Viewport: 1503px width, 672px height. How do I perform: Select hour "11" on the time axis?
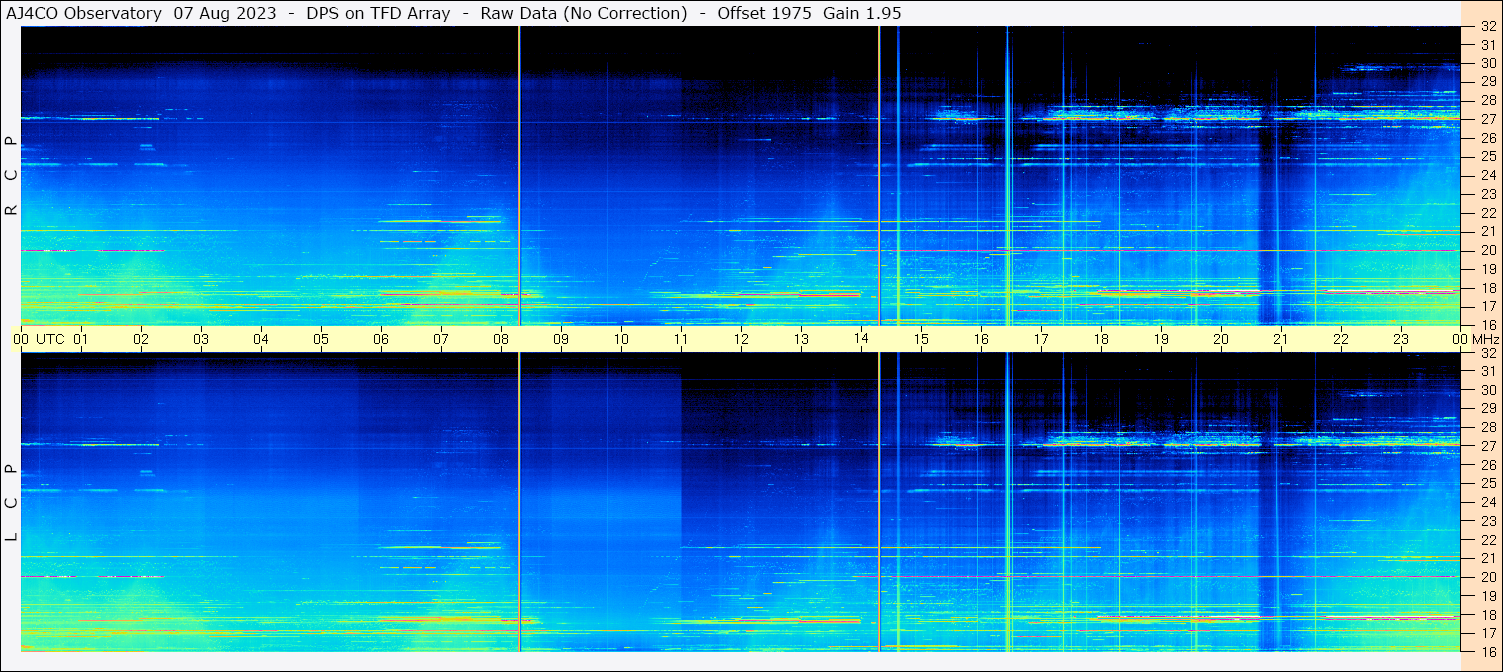tap(681, 339)
